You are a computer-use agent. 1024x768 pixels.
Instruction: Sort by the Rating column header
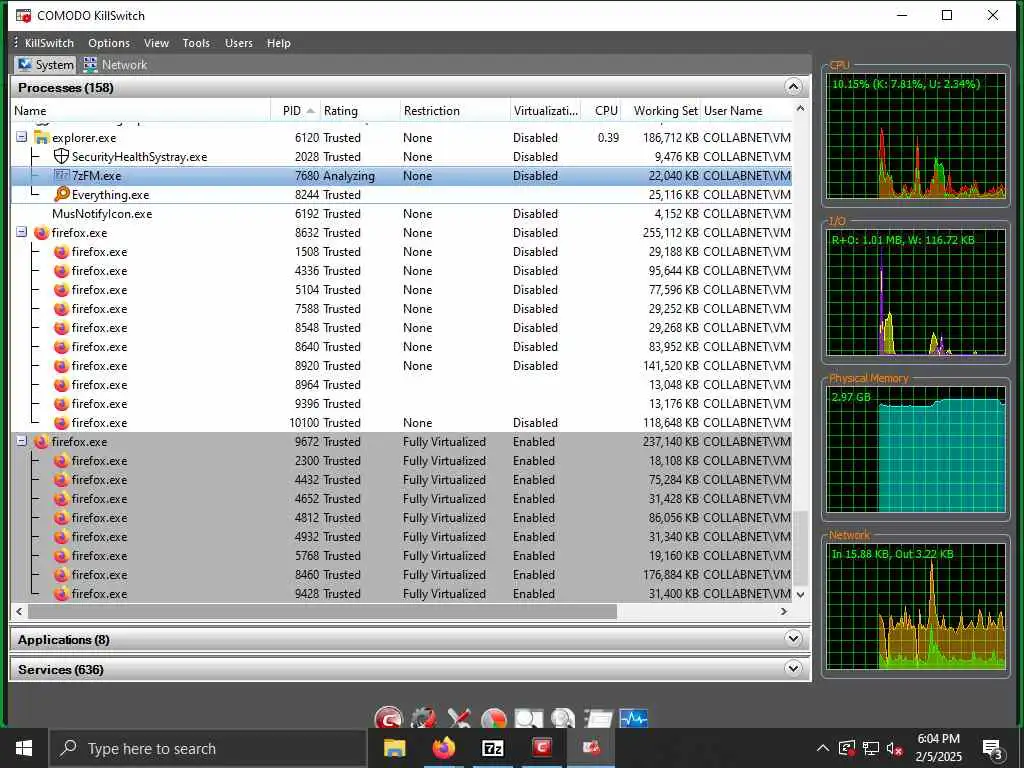point(360,110)
